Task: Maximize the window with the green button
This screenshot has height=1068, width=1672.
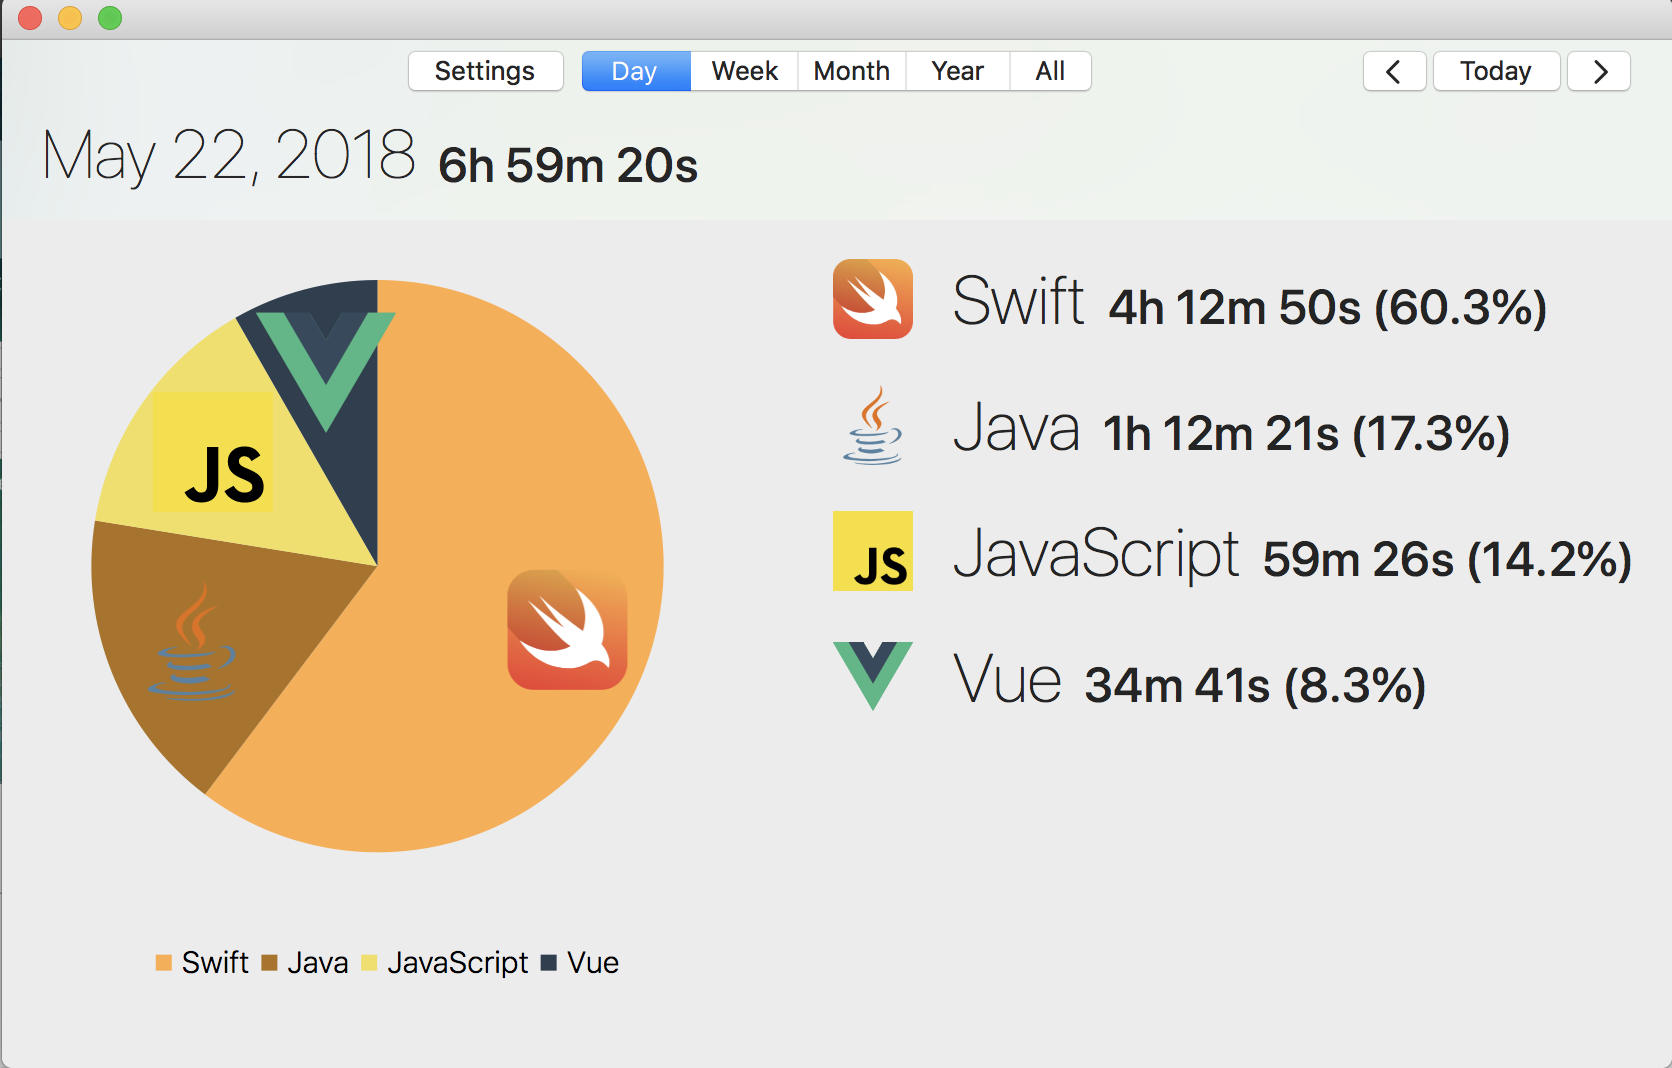Action: pyautogui.click(x=110, y=18)
